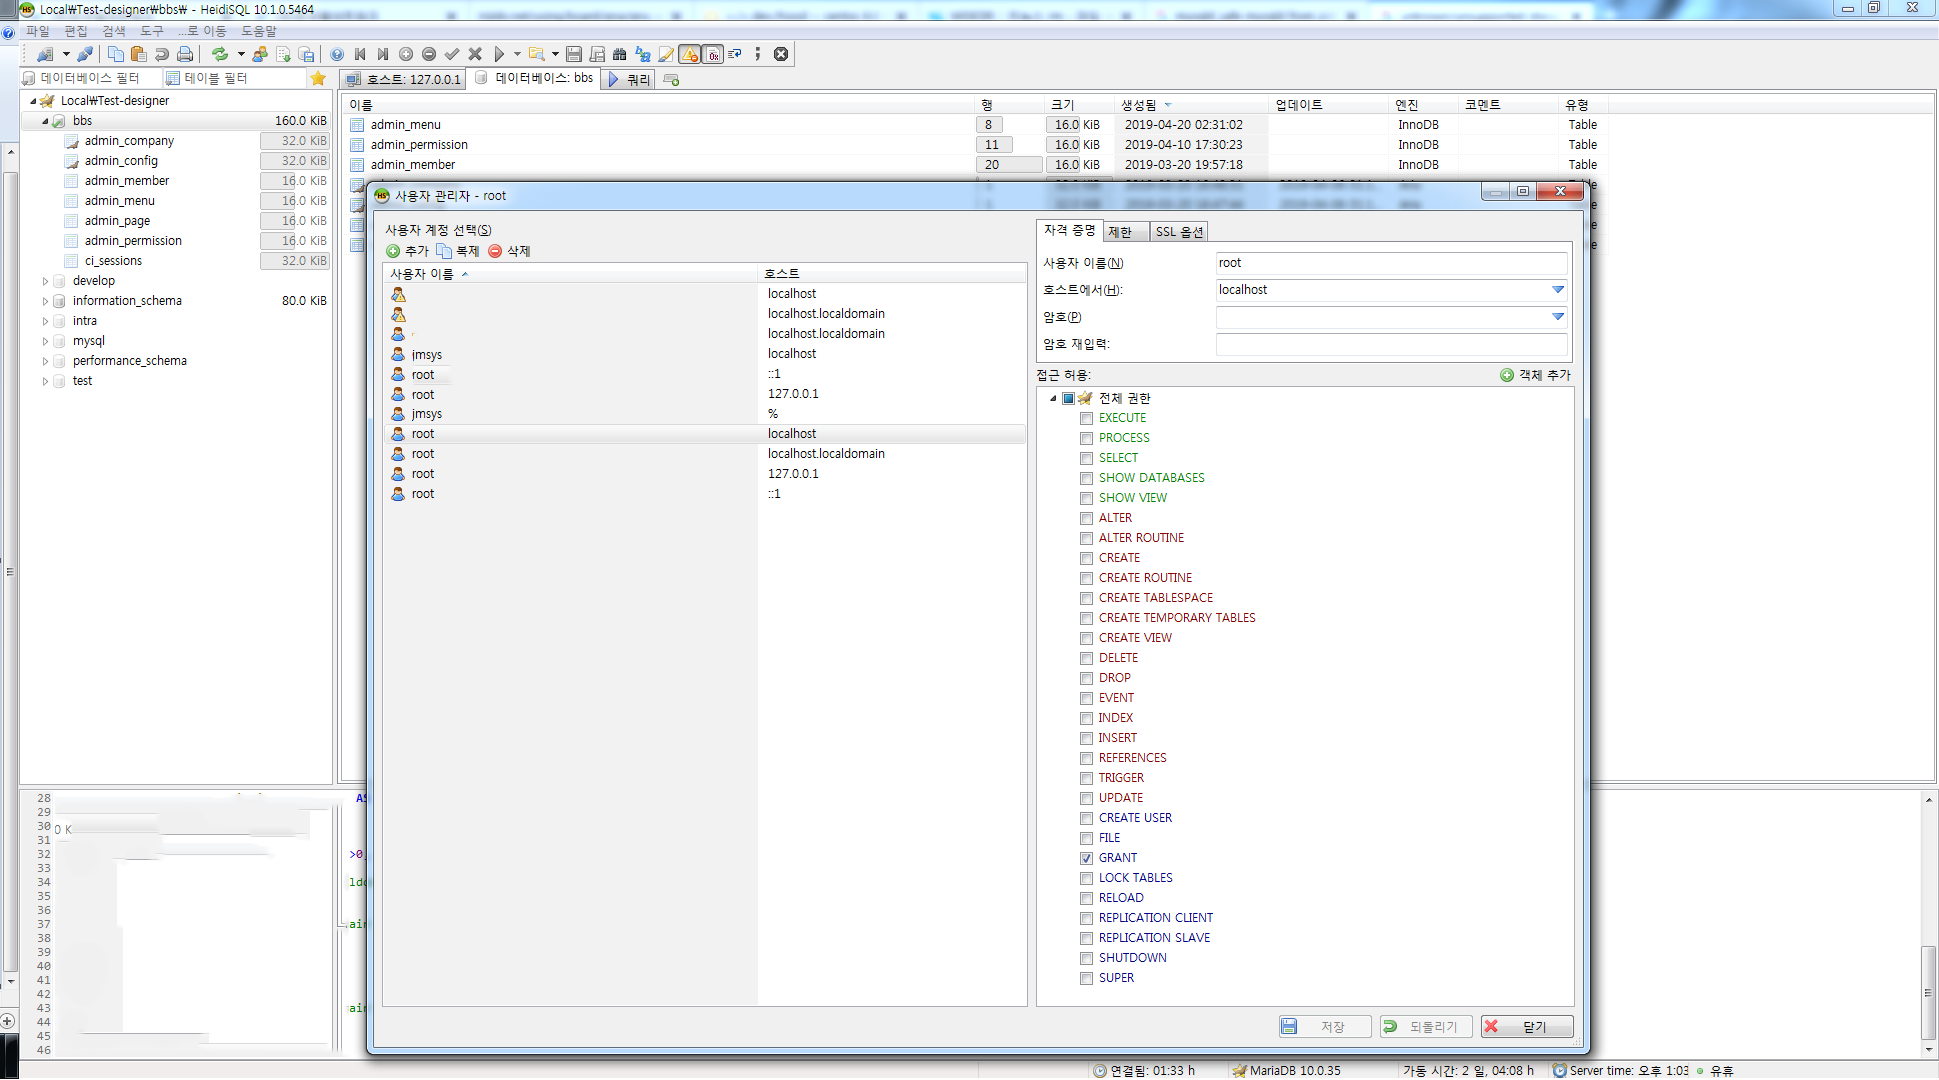Click the print toolbar icon
Viewport: 1939px width, 1080px height.
[185, 54]
